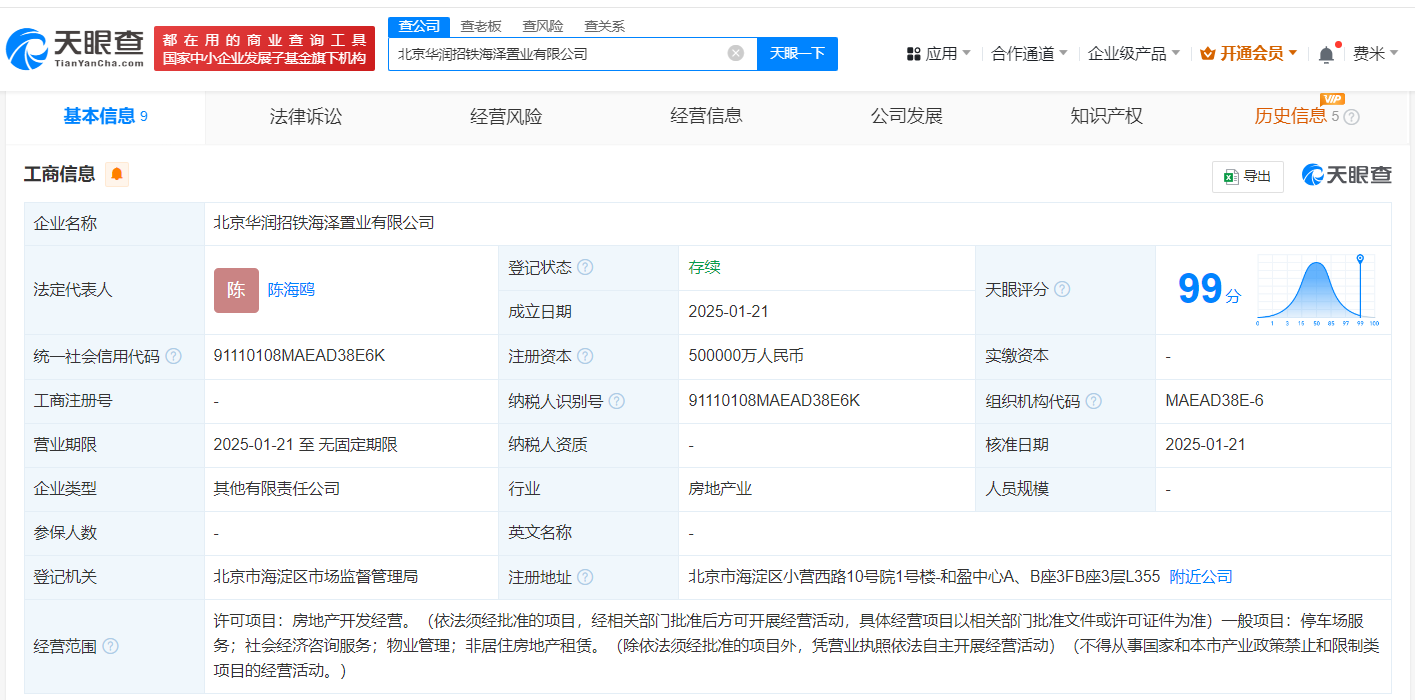Viewport: 1415px width, 700px height.
Task: Click orange alert bell beside 工商信息
Action: (117, 175)
